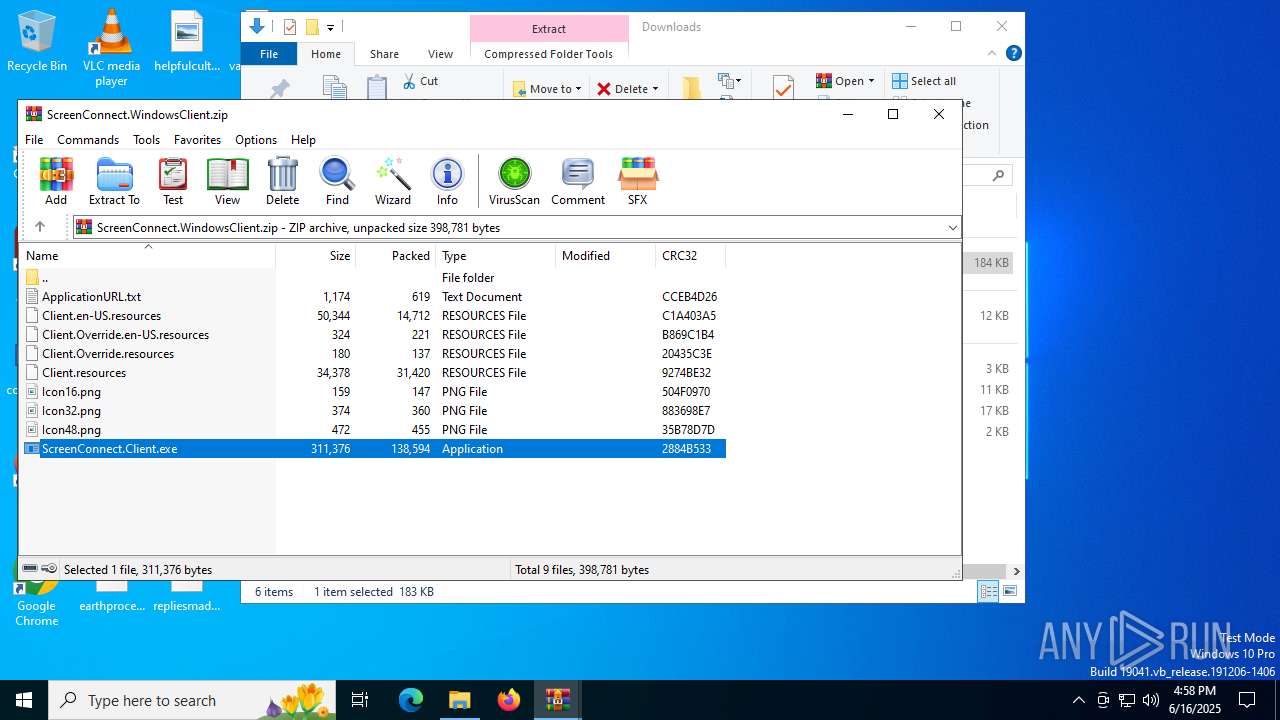
Task: Launch Firefox from taskbar
Action: tap(508, 700)
